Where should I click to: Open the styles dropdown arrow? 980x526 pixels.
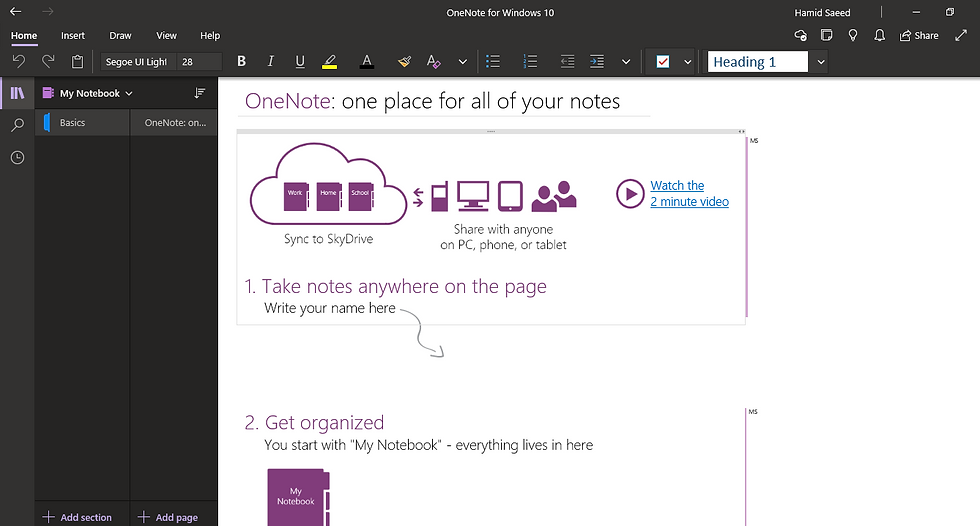pyautogui.click(x=821, y=62)
